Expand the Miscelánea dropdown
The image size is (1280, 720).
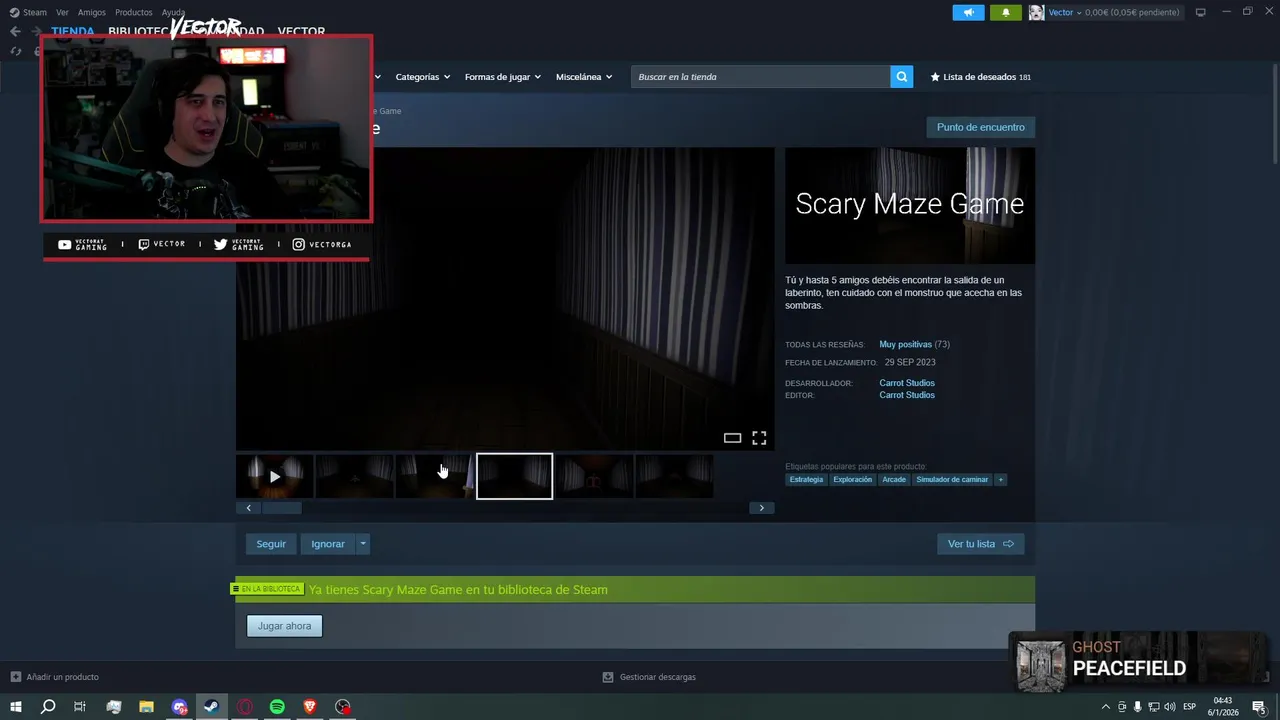pyautogui.click(x=584, y=77)
